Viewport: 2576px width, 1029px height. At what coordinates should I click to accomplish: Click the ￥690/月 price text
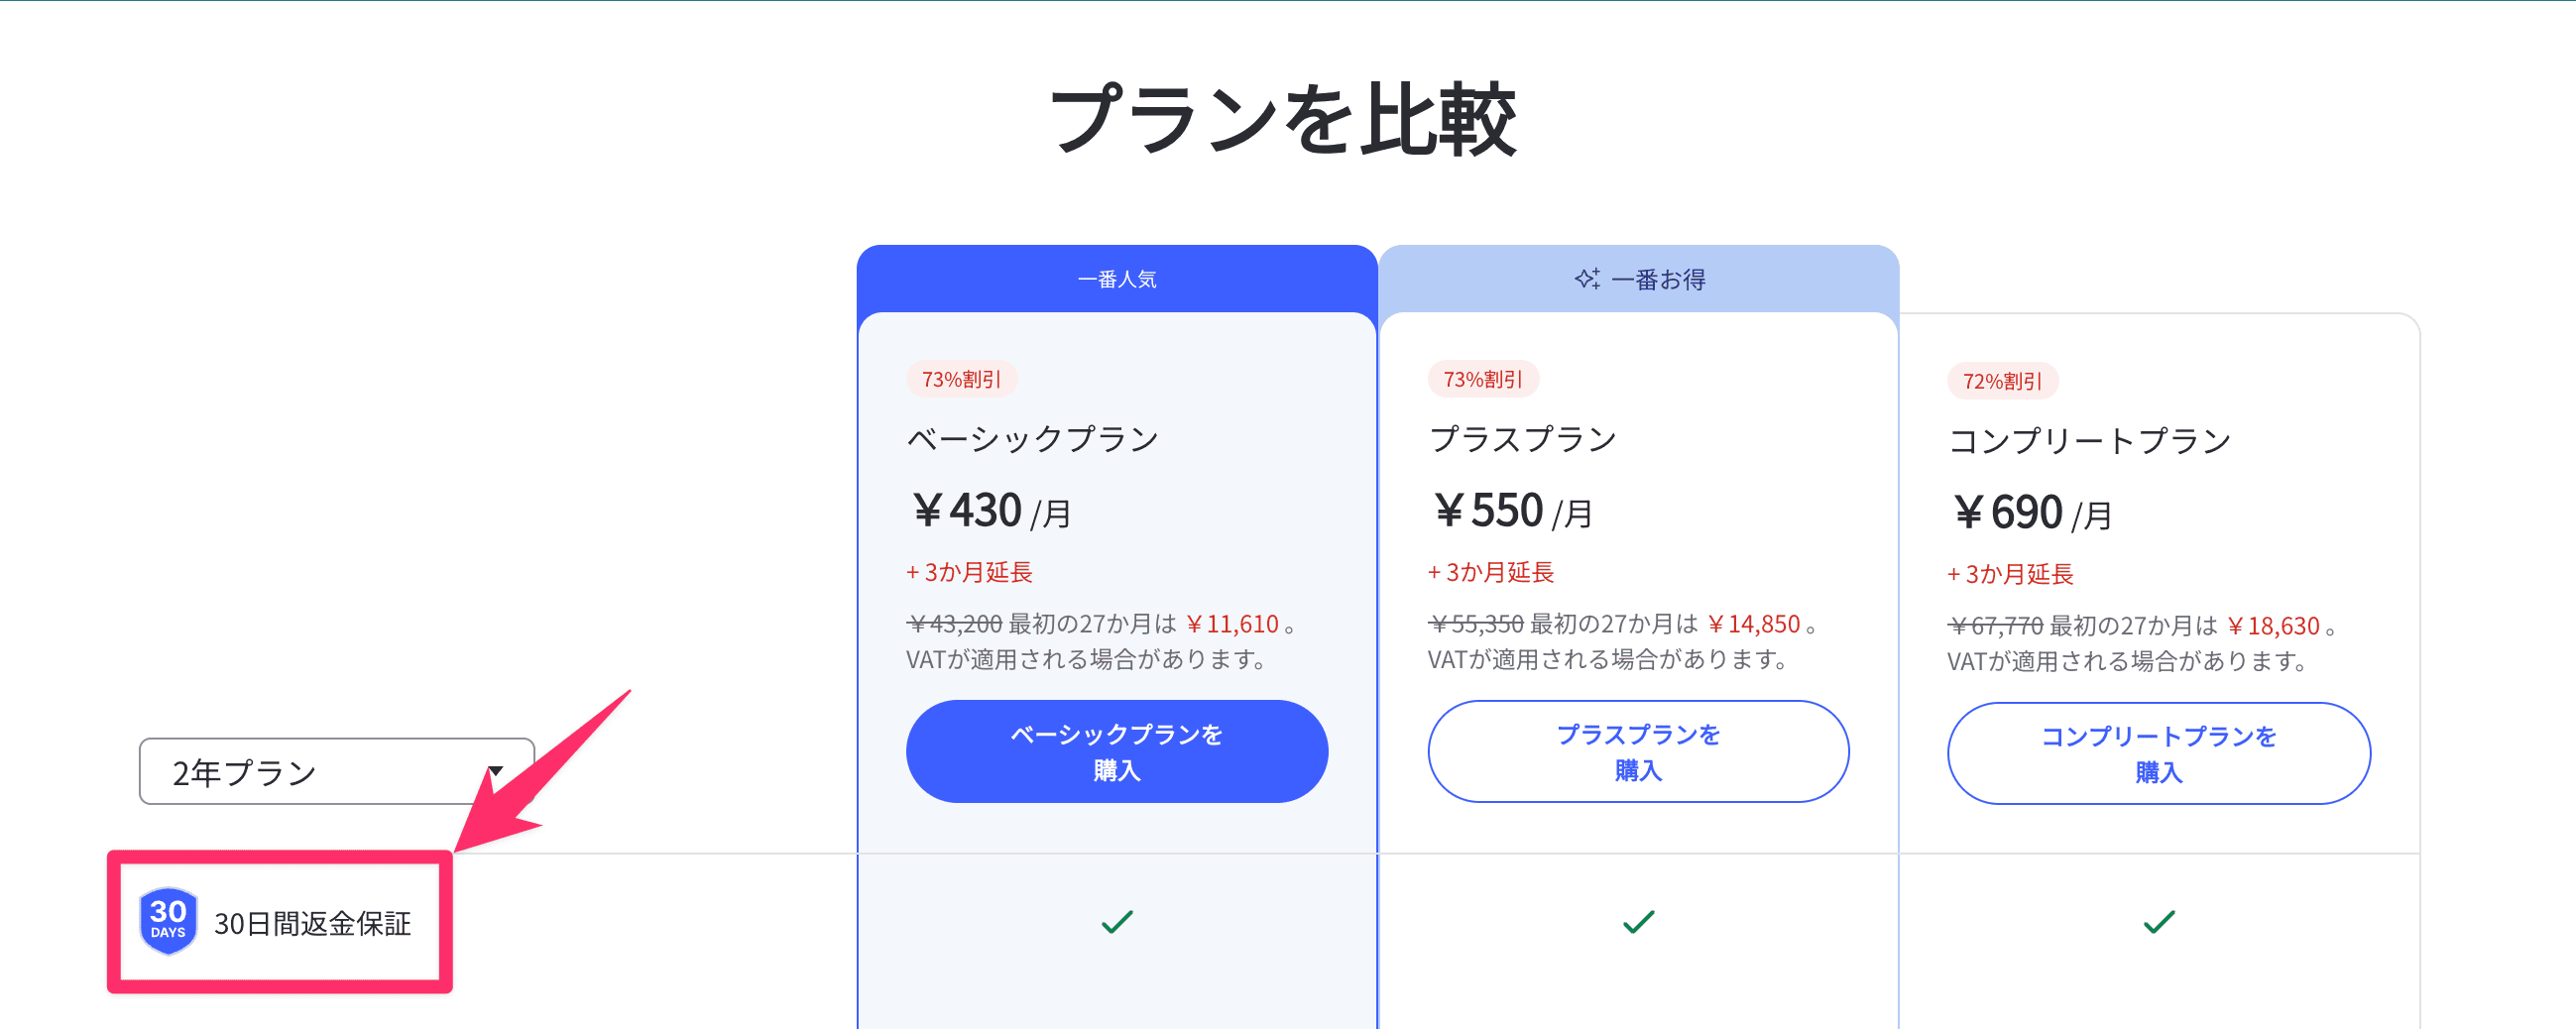2031,513
